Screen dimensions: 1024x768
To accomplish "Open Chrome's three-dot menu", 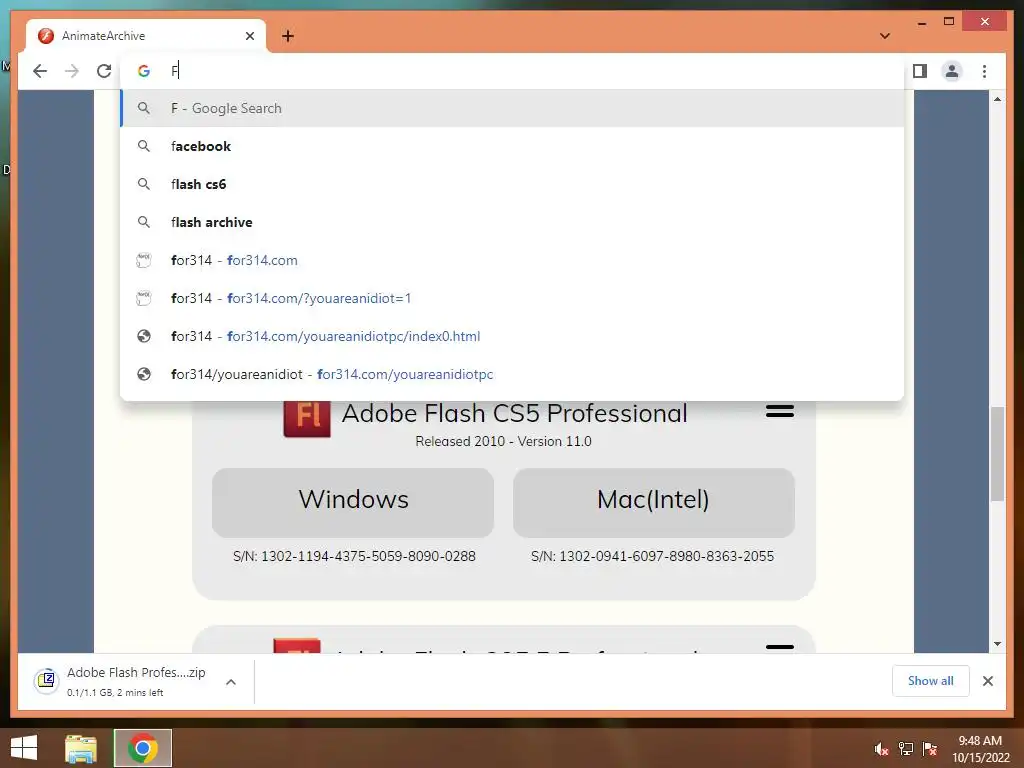I will pyautogui.click(x=984, y=71).
